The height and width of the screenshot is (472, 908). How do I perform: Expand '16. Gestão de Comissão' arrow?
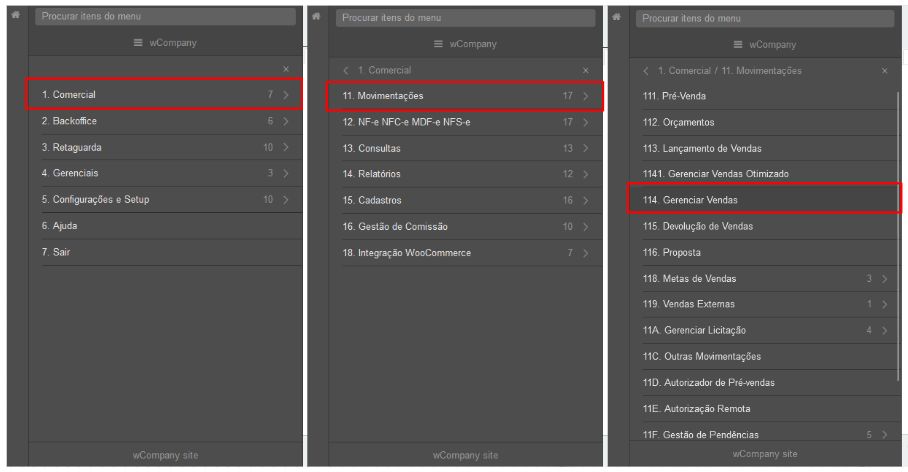click(x=585, y=226)
